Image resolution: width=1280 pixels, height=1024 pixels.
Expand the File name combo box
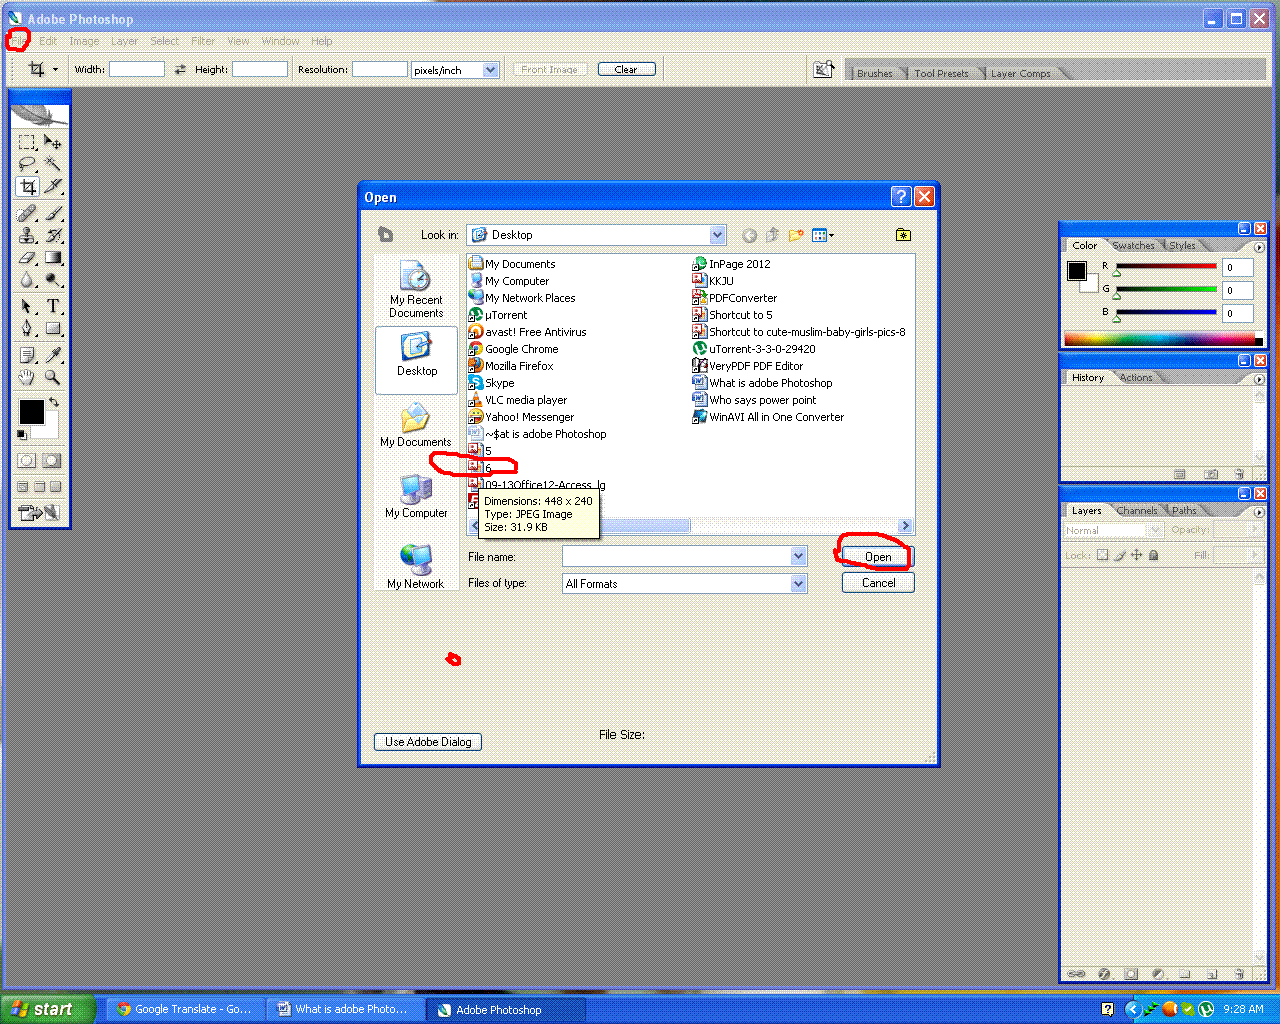[798, 556]
